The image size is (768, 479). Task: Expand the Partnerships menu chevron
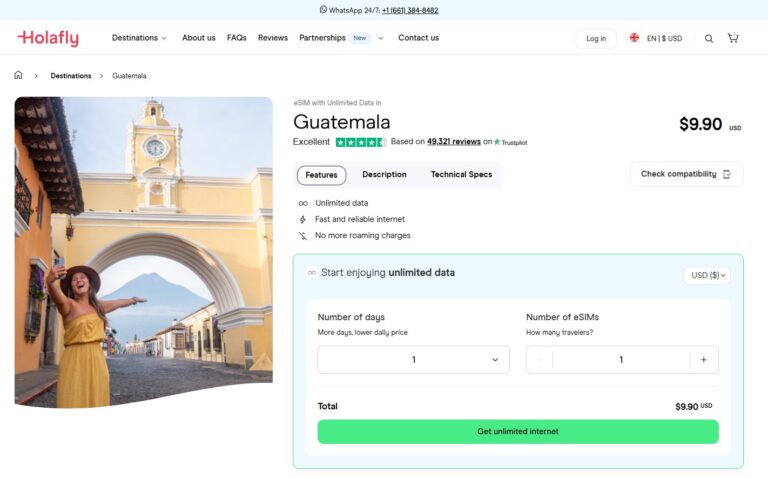[x=381, y=38]
